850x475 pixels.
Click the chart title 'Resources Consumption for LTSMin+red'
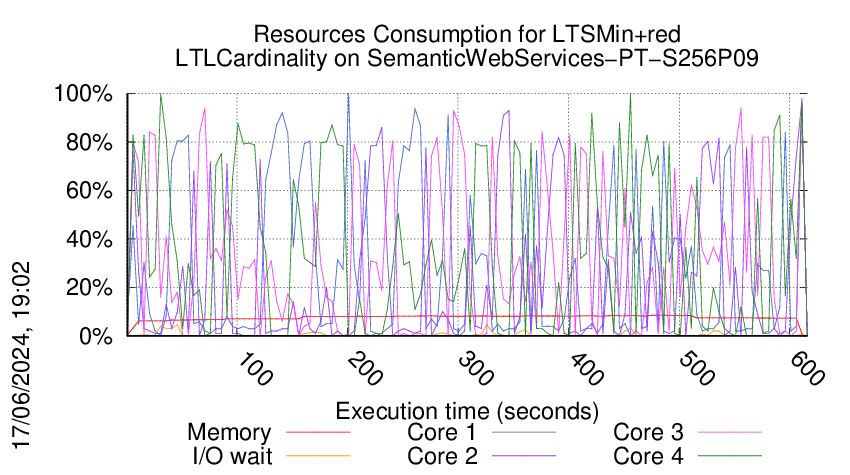click(467, 35)
